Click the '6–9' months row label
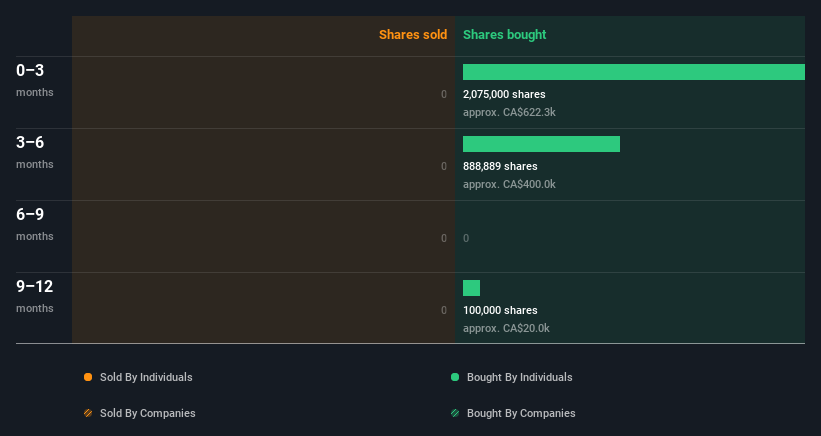821x436 pixels. pos(35,224)
